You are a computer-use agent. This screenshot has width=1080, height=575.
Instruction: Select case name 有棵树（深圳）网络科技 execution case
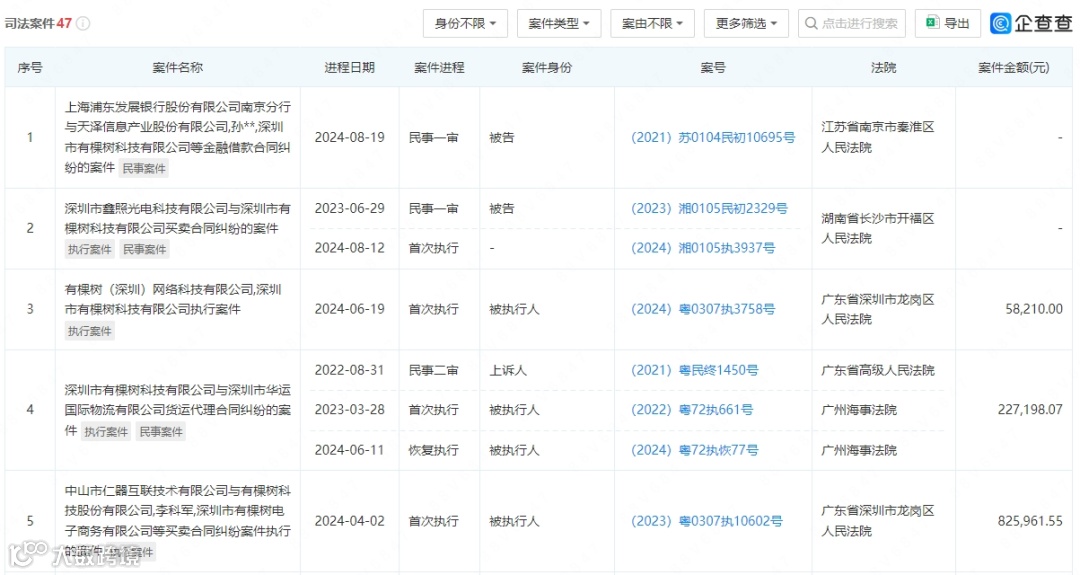(174, 300)
